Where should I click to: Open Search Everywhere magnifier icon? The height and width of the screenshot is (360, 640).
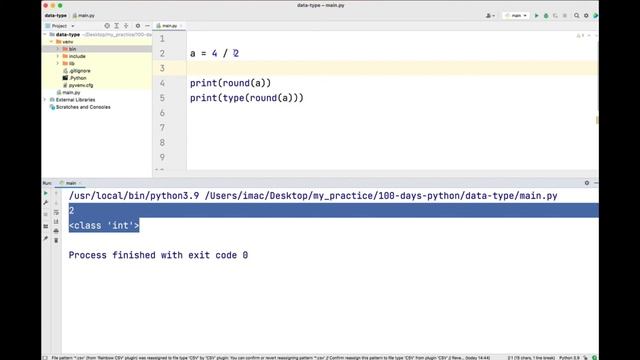(x=576, y=16)
